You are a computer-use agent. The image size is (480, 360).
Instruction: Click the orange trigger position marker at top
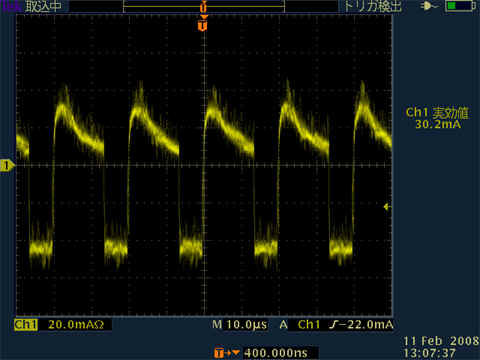coord(203,23)
